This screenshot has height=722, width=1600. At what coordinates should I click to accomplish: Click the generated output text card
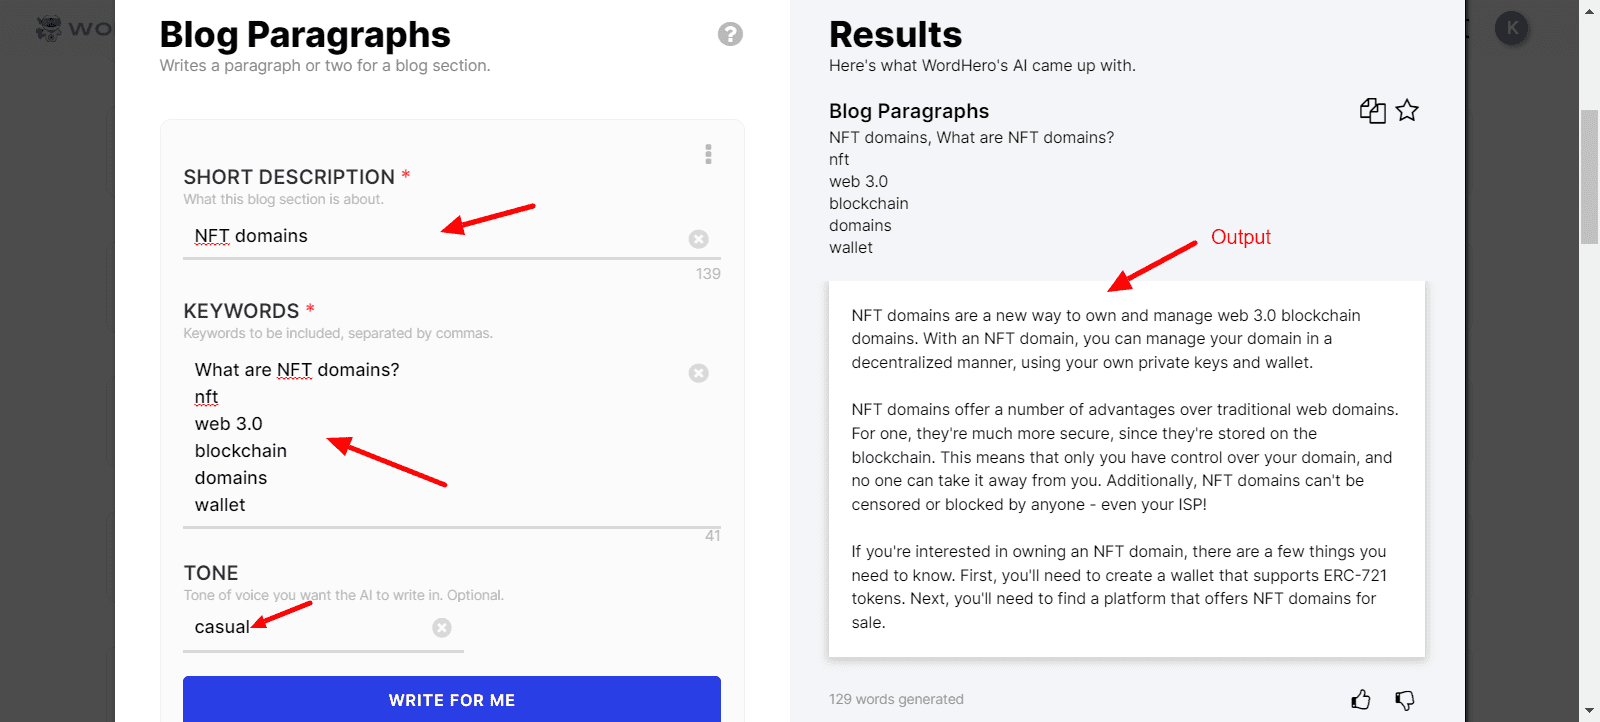coord(1126,469)
